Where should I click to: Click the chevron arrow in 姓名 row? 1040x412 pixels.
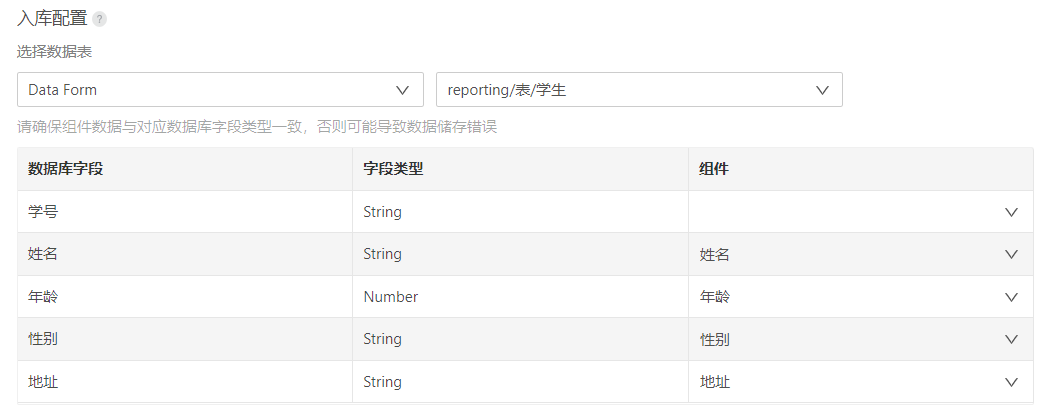click(x=1011, y=255)
